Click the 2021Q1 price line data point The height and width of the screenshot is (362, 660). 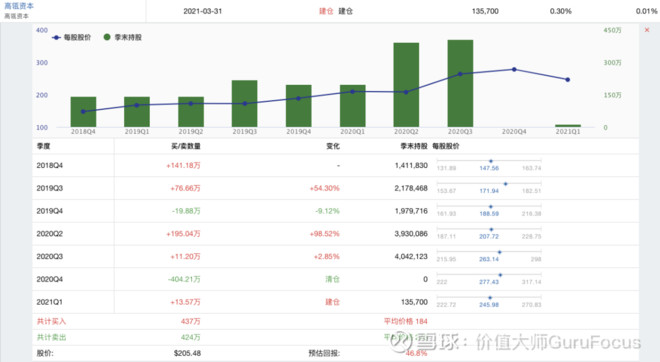tap(567, 80)
